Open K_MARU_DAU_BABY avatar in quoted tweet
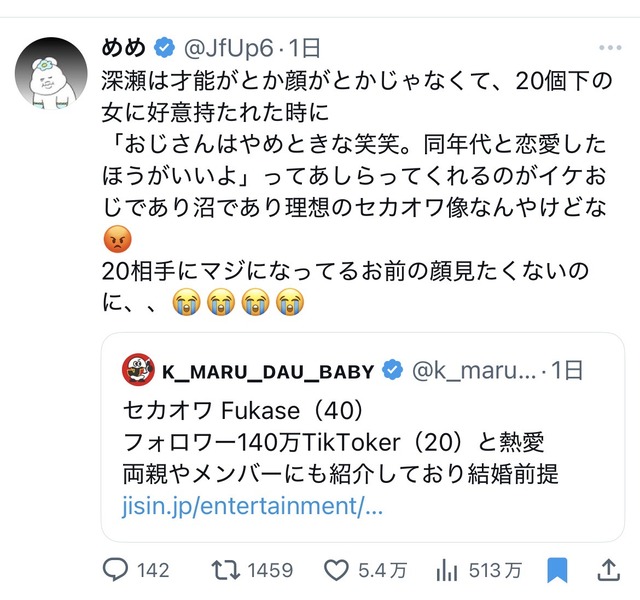 (x=138, y=370)
